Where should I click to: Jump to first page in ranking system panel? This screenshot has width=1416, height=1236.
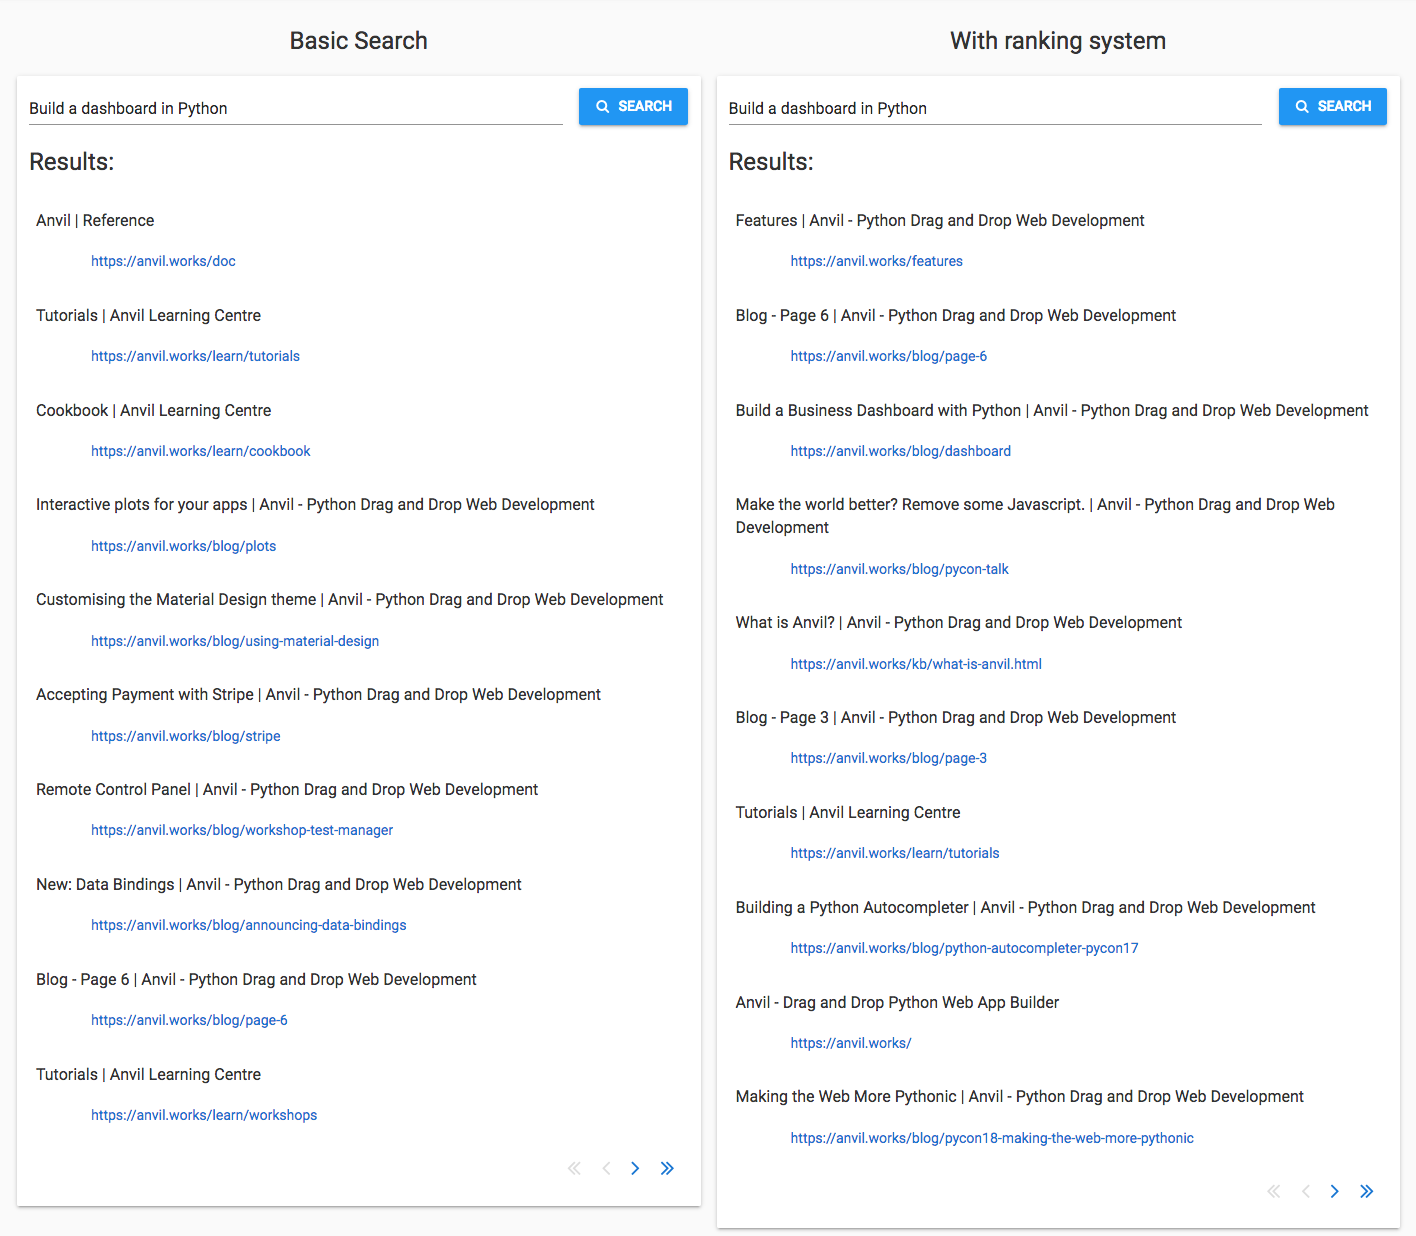[1273, 1191]
